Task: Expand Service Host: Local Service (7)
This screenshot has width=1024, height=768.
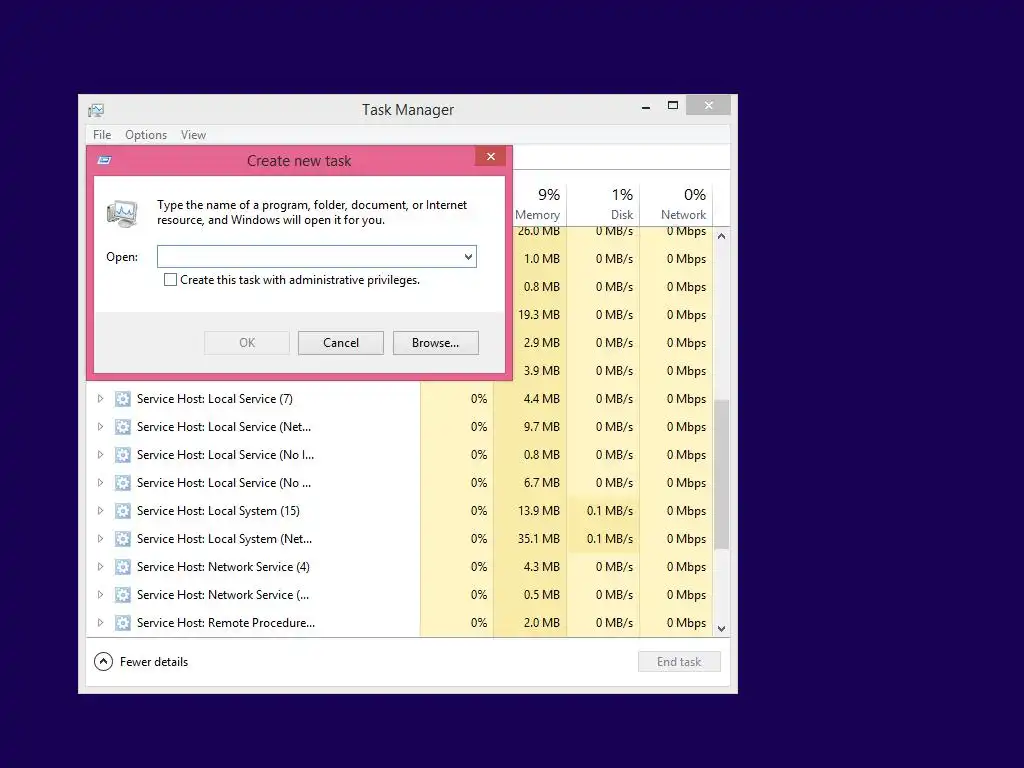Action: tap(100, 398)
